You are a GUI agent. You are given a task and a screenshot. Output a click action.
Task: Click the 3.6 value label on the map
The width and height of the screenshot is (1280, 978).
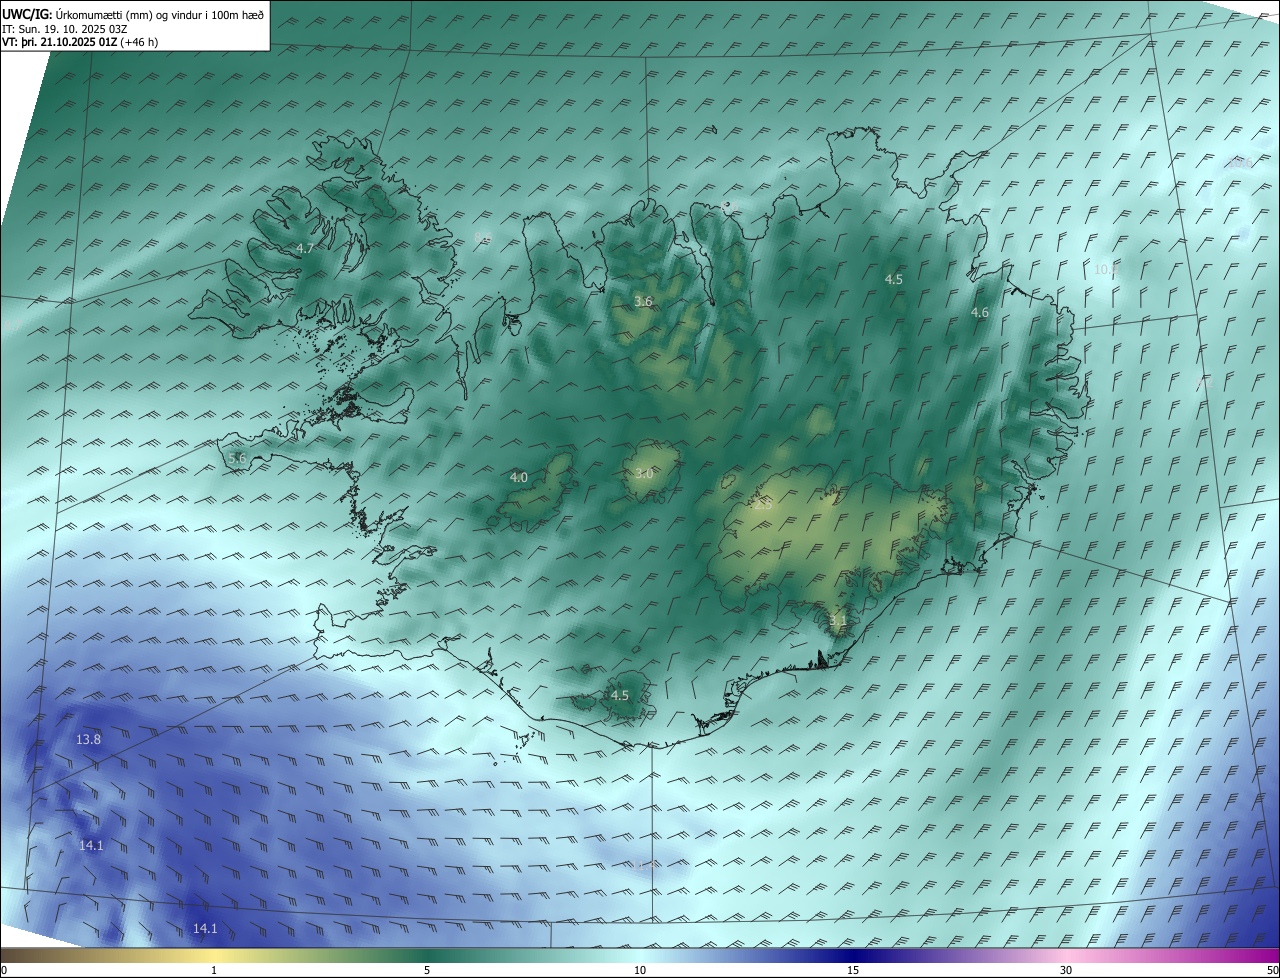point(644,301)
